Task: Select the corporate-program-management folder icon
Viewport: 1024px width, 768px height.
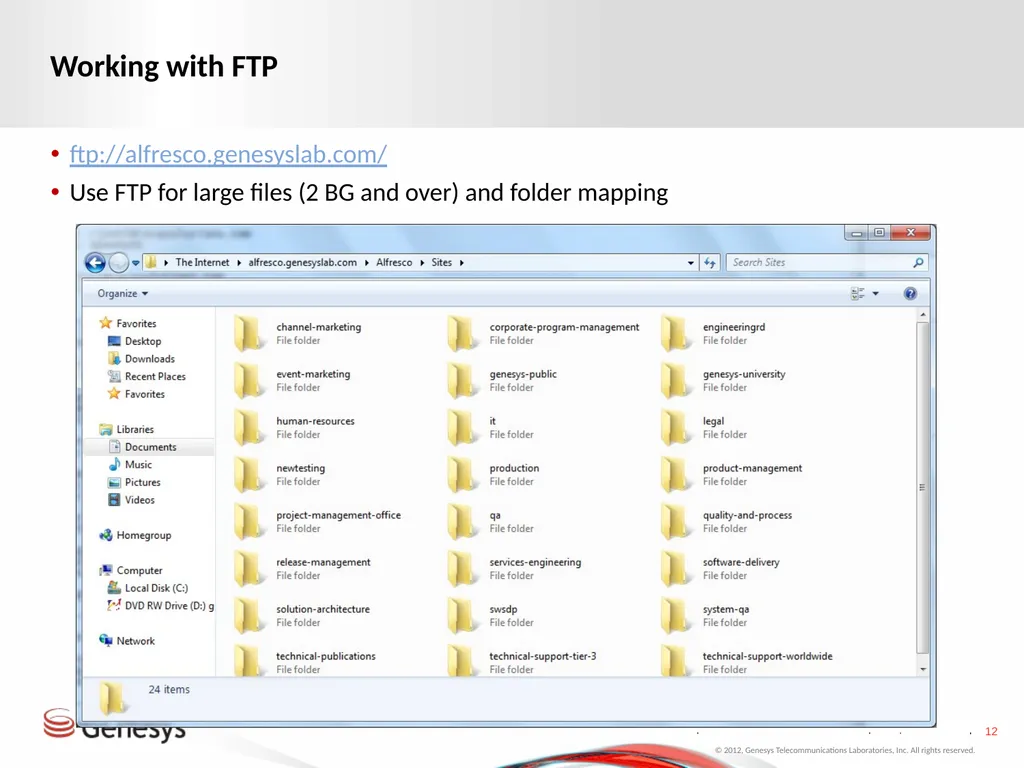Action: [462, 333]
